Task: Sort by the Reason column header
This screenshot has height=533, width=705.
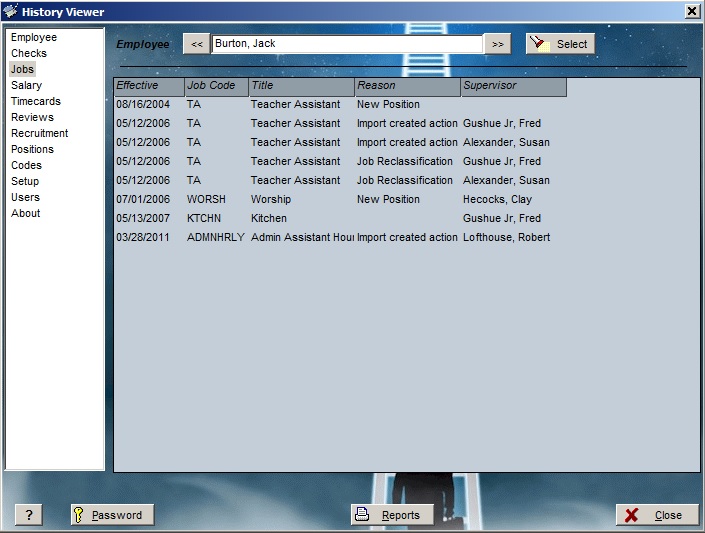Action: pyautogui.click(x=408, y=87)
